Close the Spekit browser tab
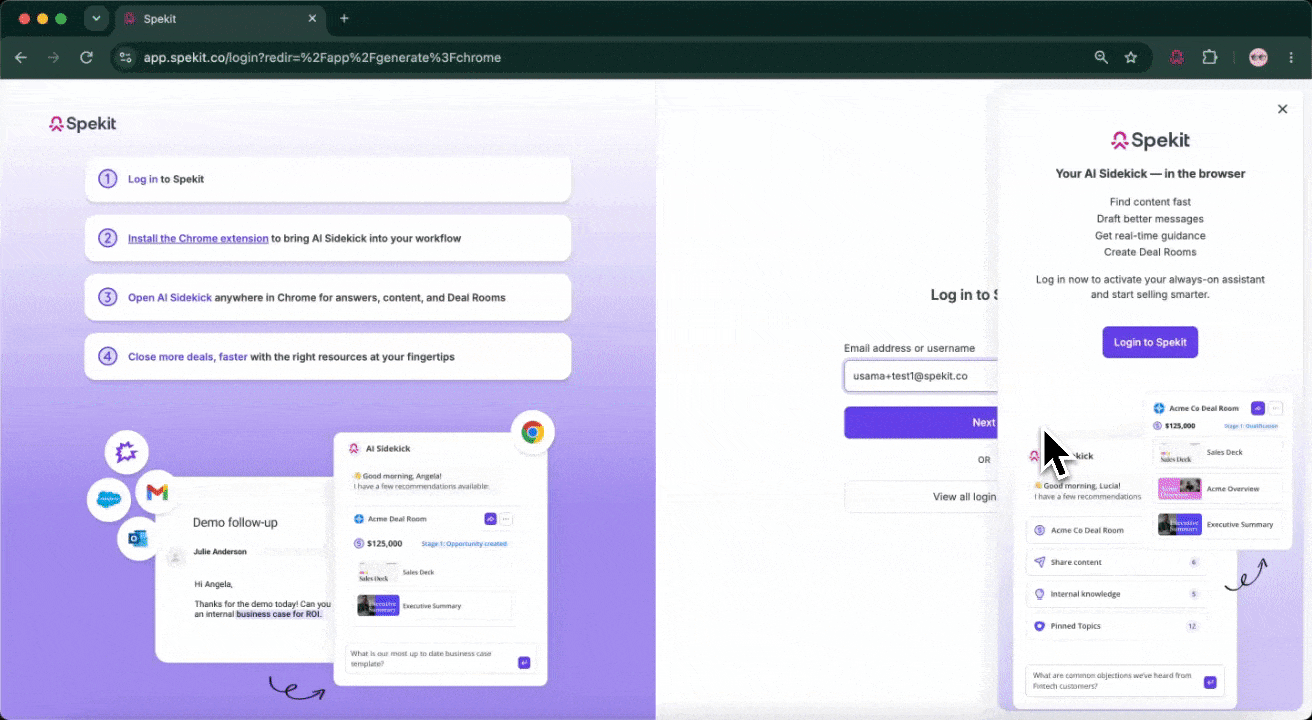 (313, 18)
